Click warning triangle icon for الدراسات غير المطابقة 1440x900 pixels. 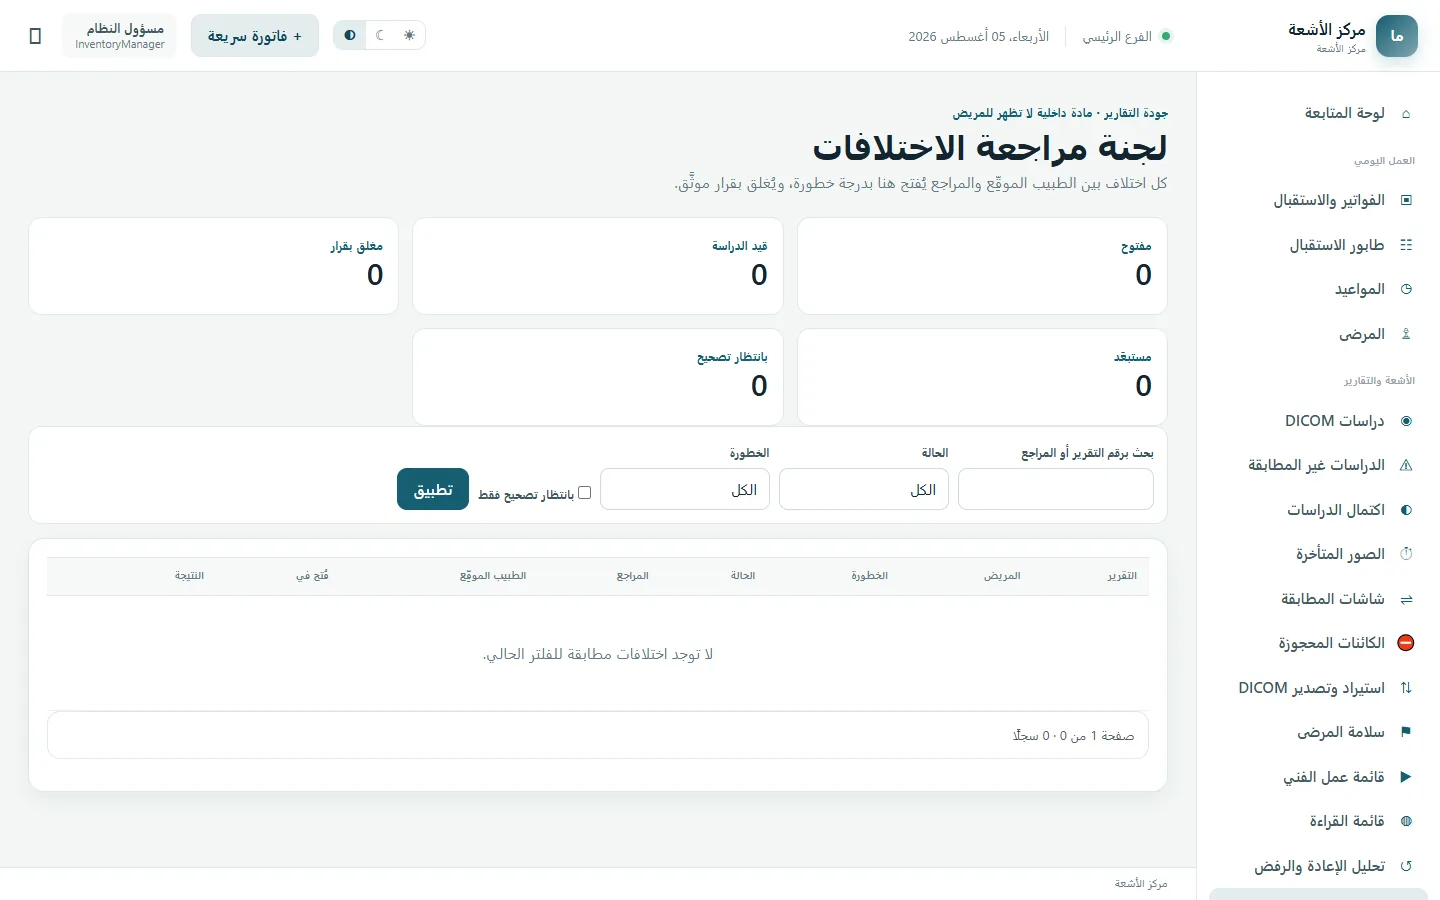1406,465
